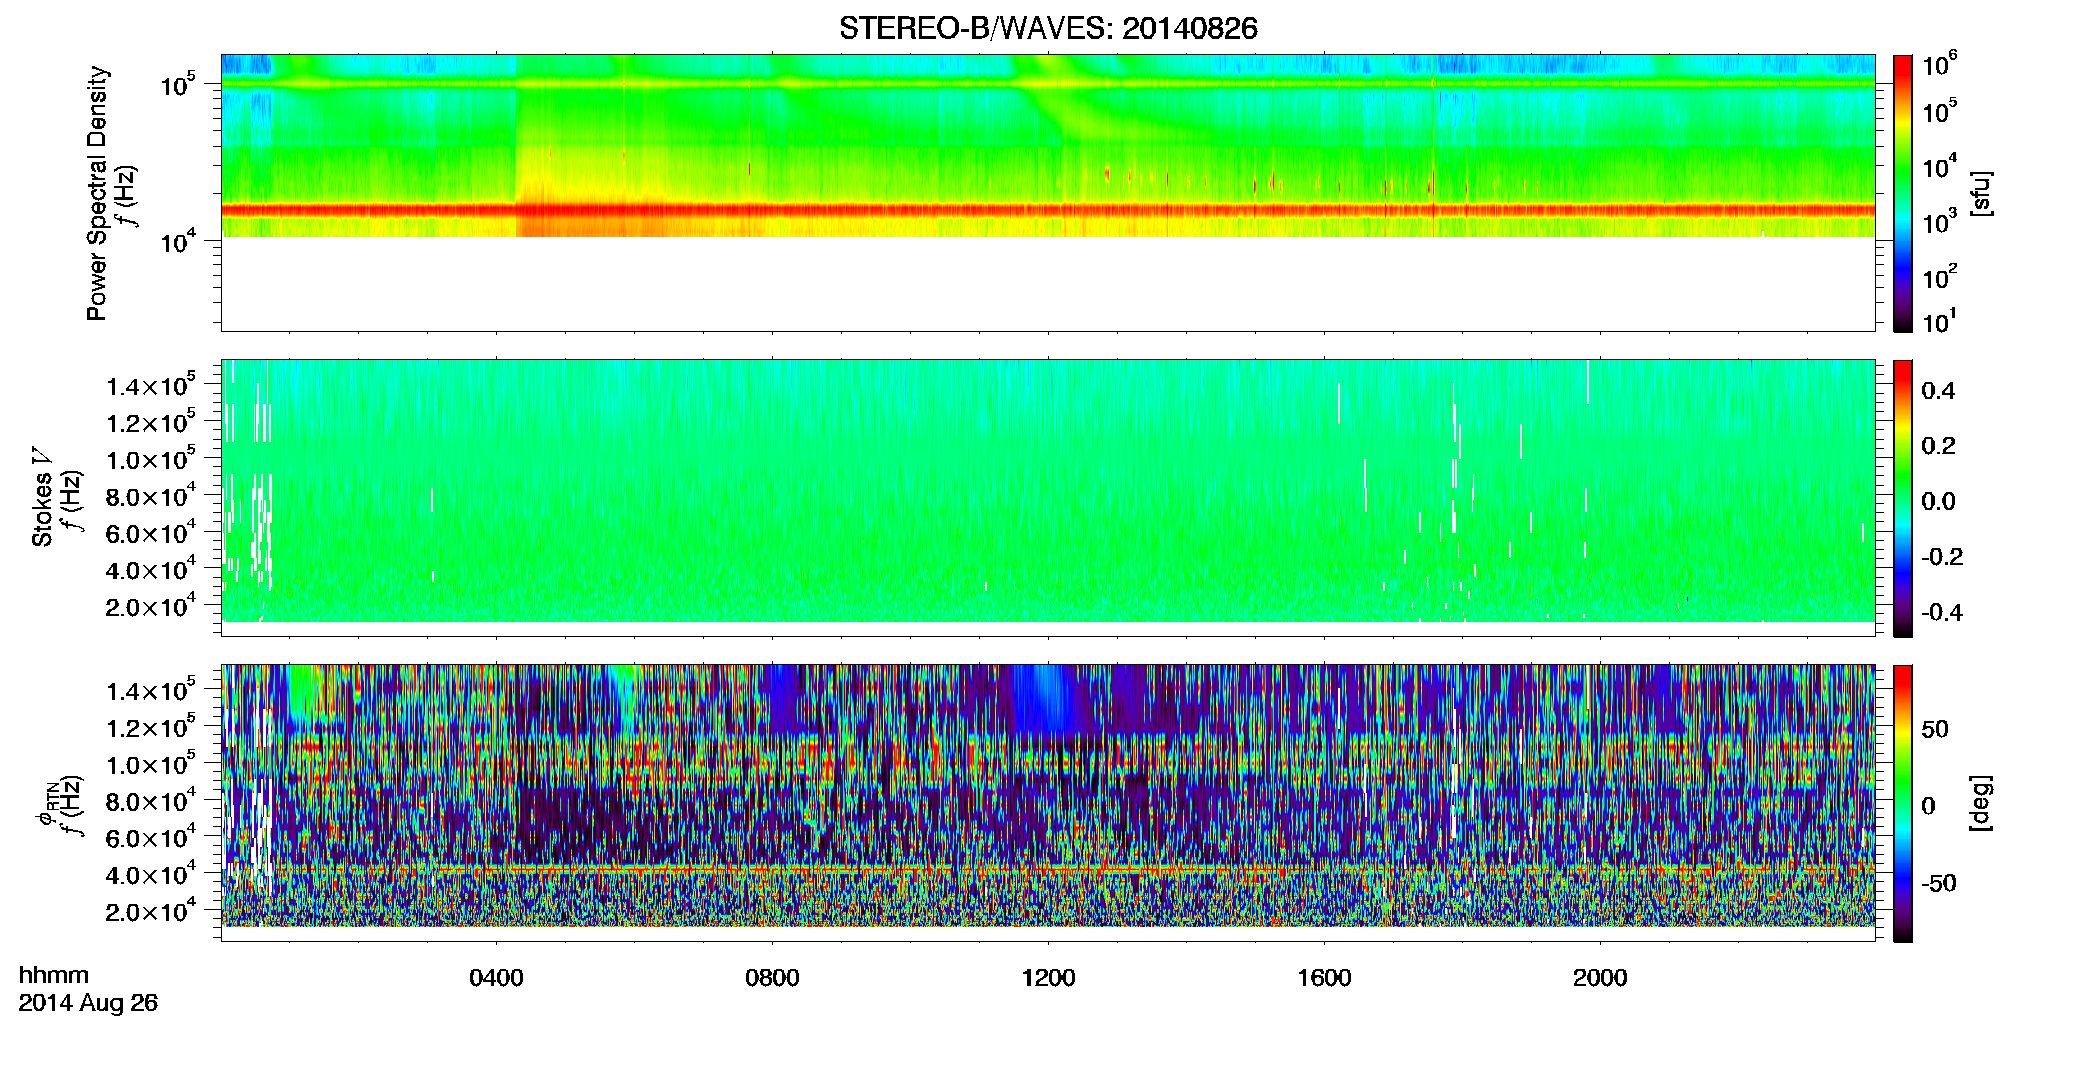Click the -0.4 tick on Stokes colorbar
The image size is (2096, 1080).
pos(1942,612)
